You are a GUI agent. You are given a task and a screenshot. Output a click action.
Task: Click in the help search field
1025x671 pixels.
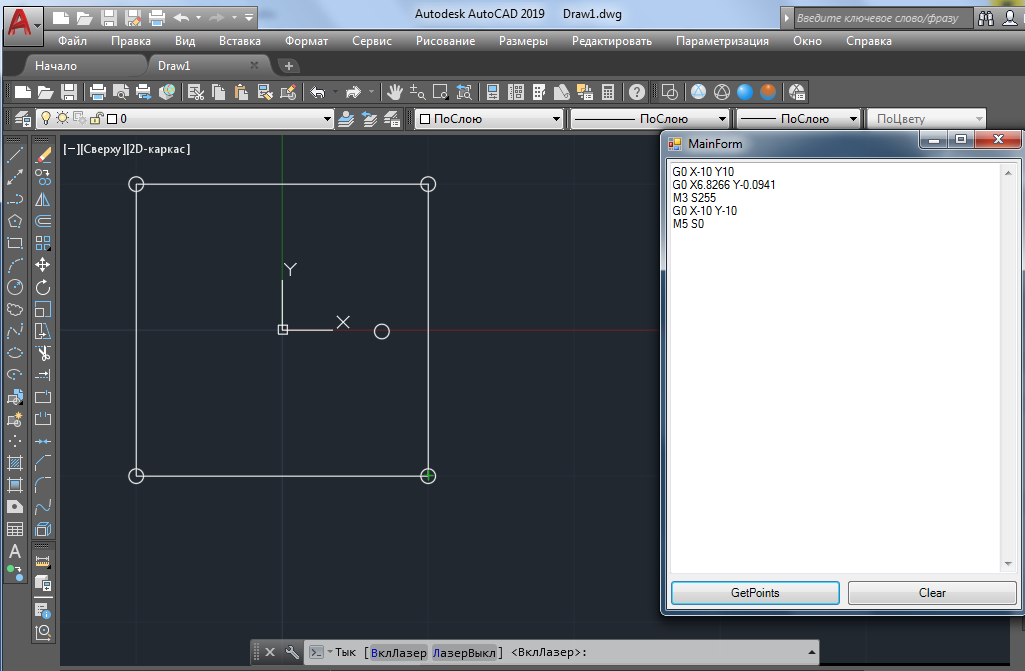pos(883,18)
